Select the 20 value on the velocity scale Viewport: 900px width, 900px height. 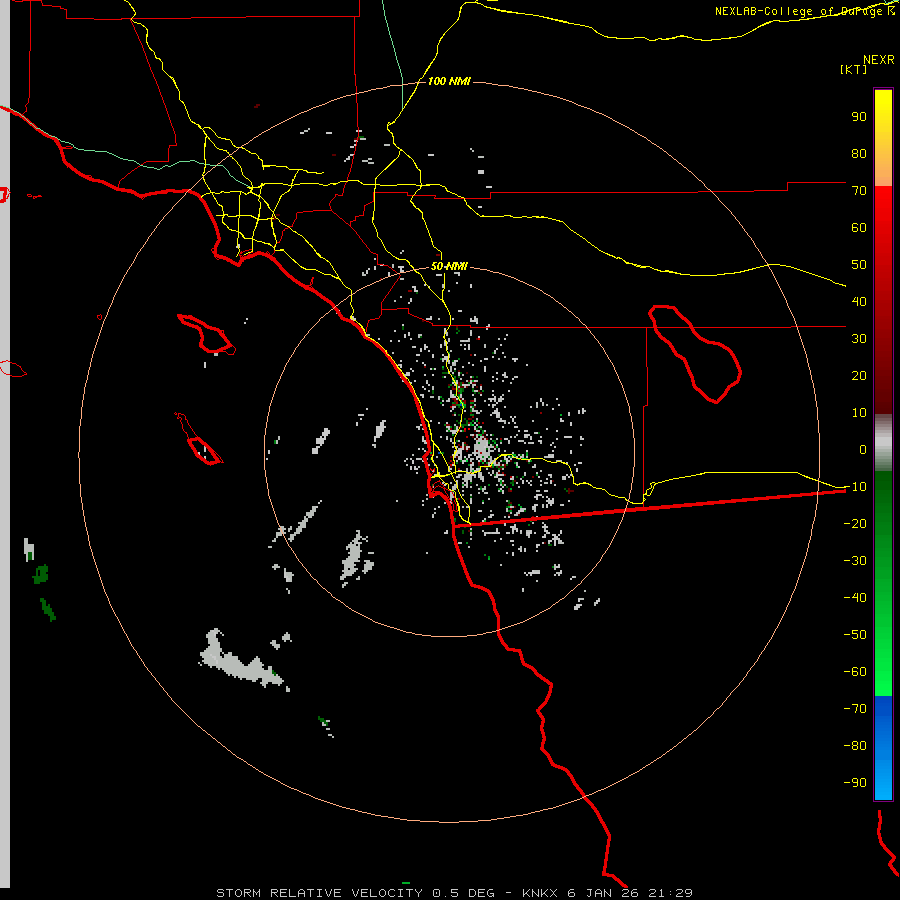[x=859, y=375]
